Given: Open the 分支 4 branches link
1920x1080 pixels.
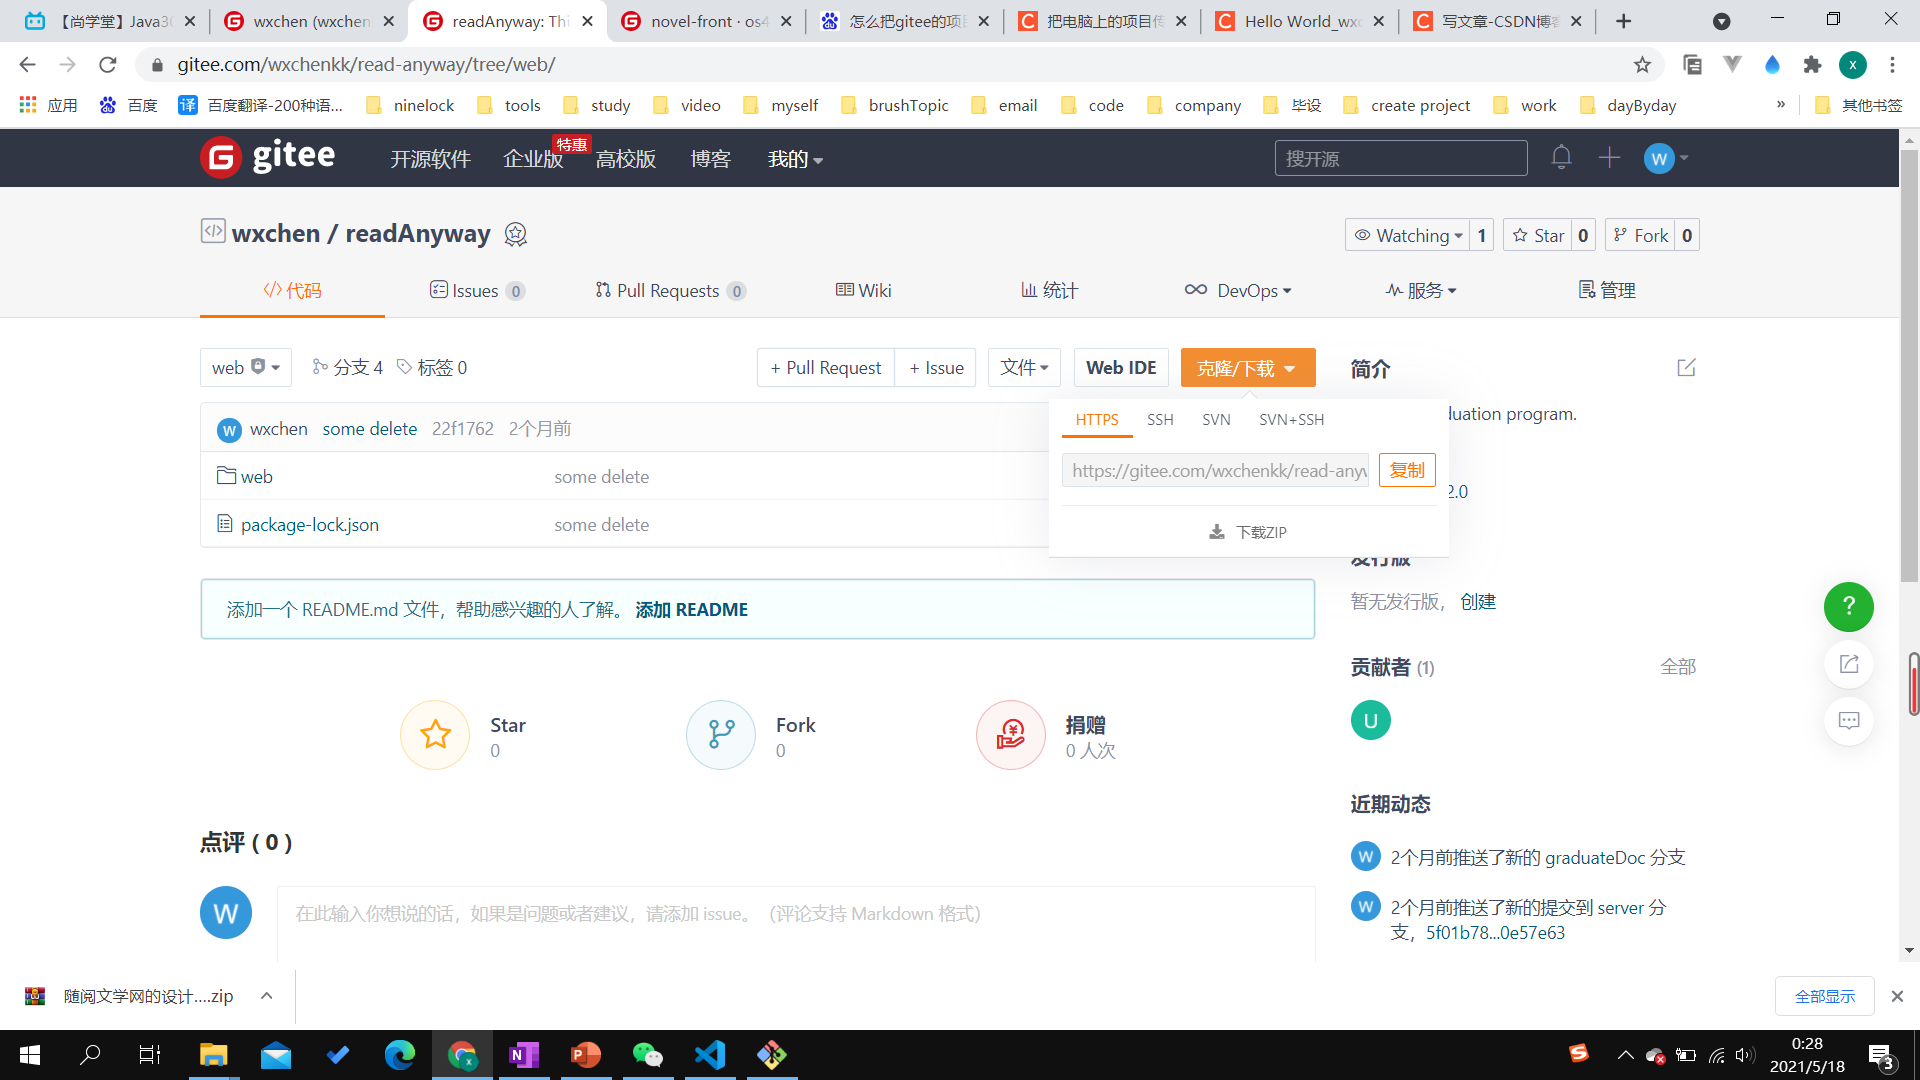Looking at the screenshot, I should (347, 367).
